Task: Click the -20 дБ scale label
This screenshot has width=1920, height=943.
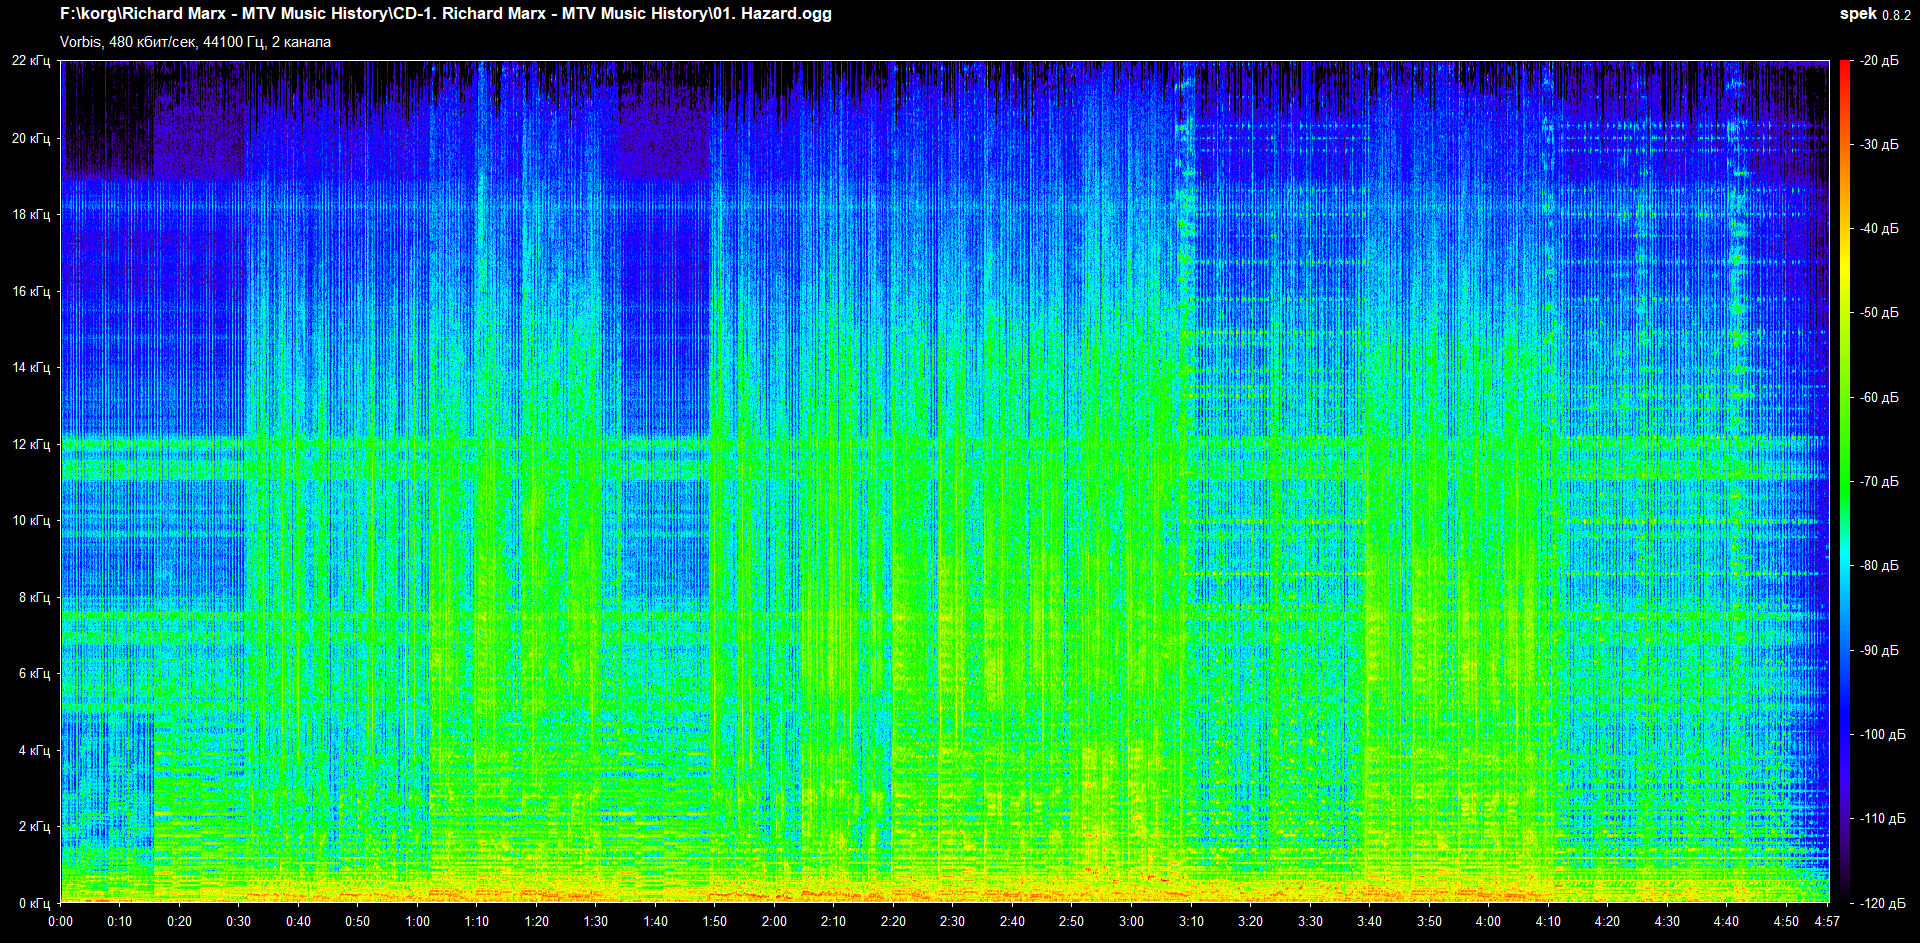Action: [1879, 61]
